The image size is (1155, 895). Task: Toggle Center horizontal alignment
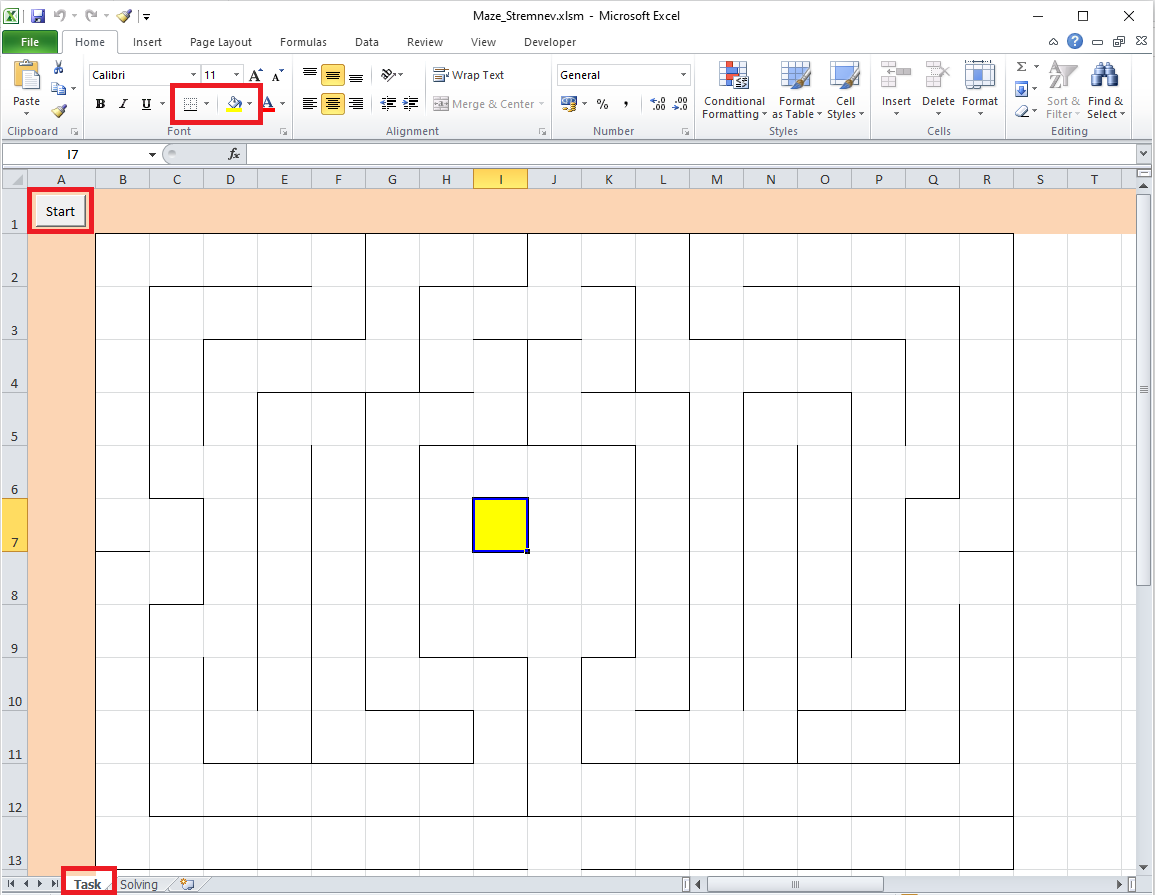click(333, 104)
